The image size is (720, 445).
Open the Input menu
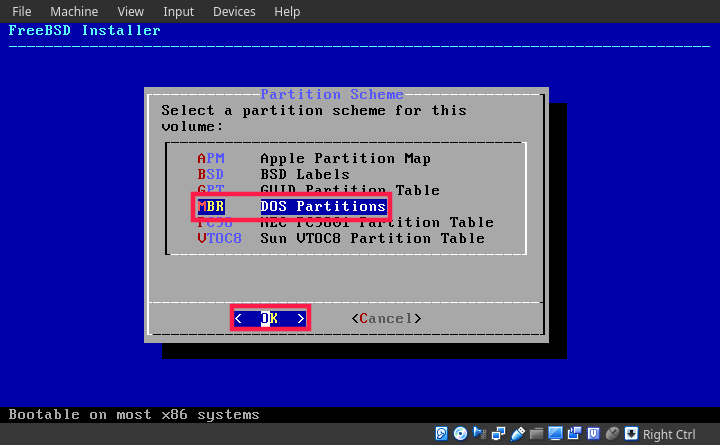pyautogui.click(x=179, y=11)
